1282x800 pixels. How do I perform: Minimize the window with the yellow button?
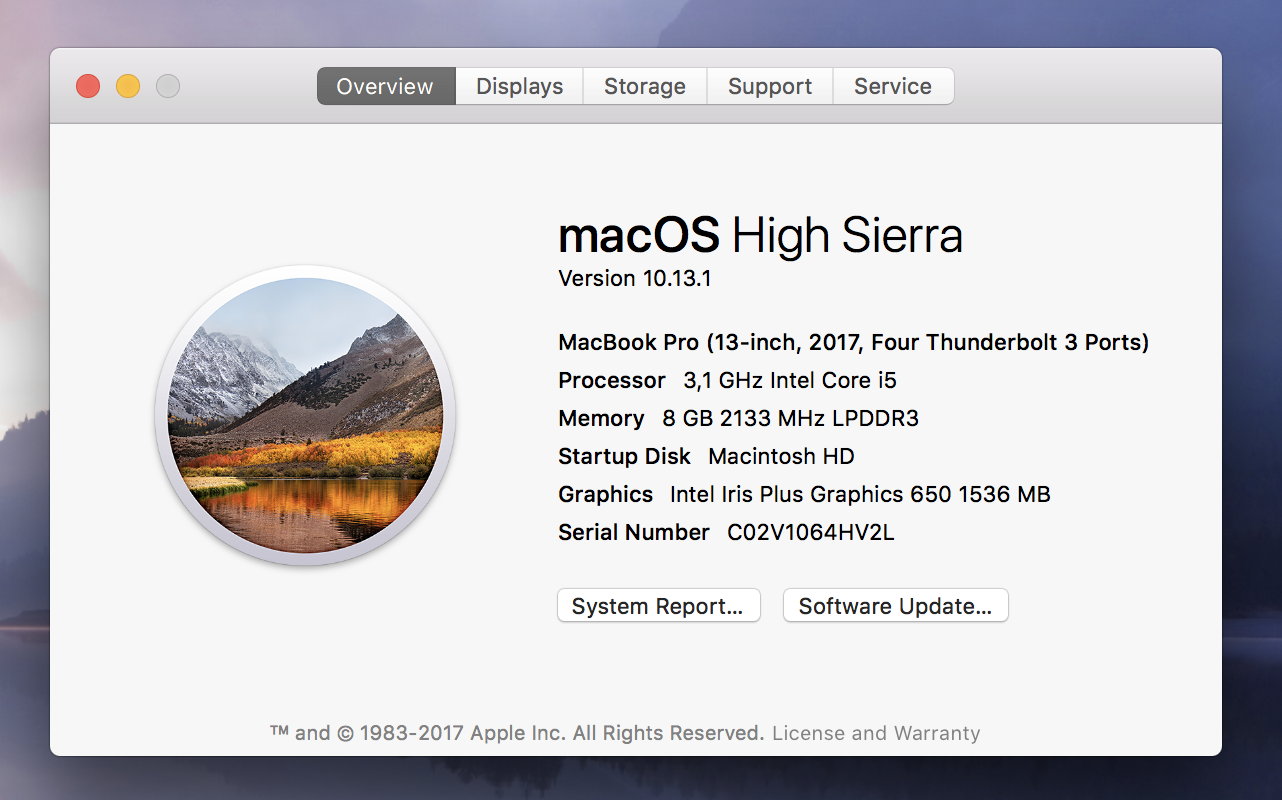coord(128,86)
